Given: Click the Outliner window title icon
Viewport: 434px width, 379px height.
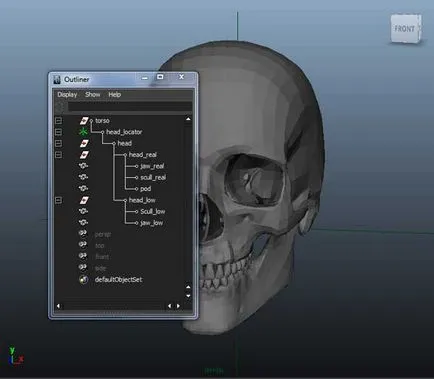Looking at the screenshot, I should [57, 79].
